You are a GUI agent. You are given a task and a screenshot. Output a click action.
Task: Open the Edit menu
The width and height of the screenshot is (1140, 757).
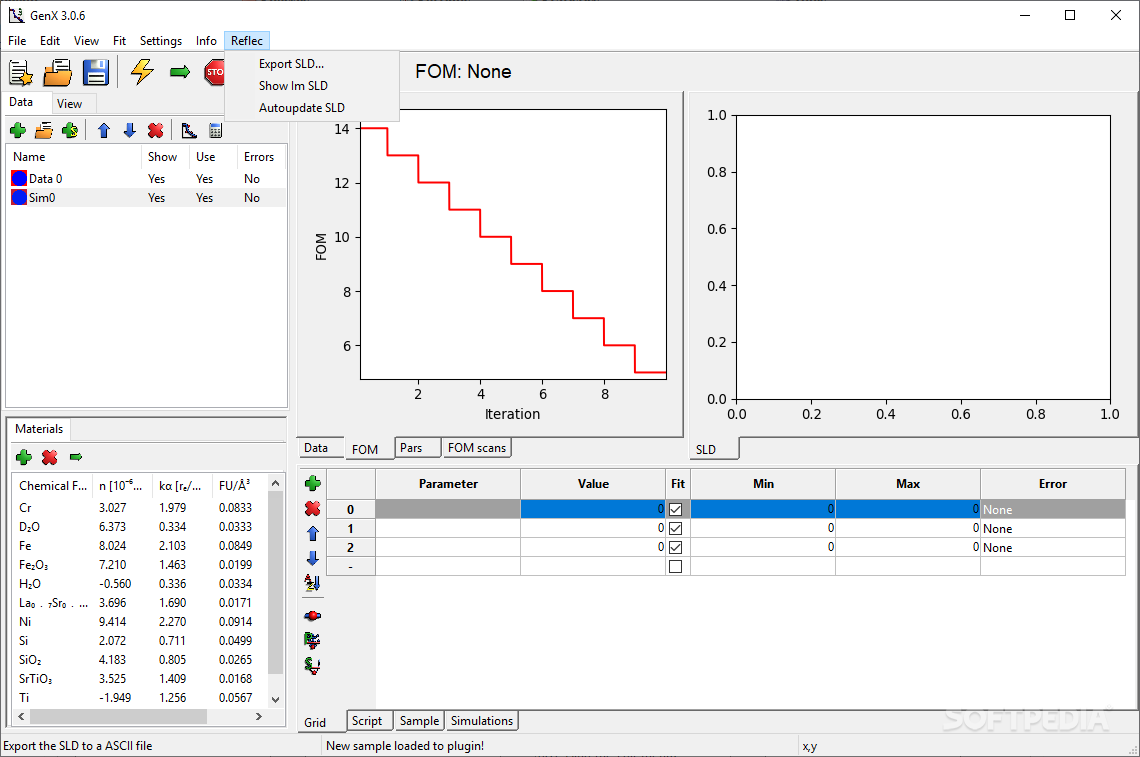click(x=49, y=41)
